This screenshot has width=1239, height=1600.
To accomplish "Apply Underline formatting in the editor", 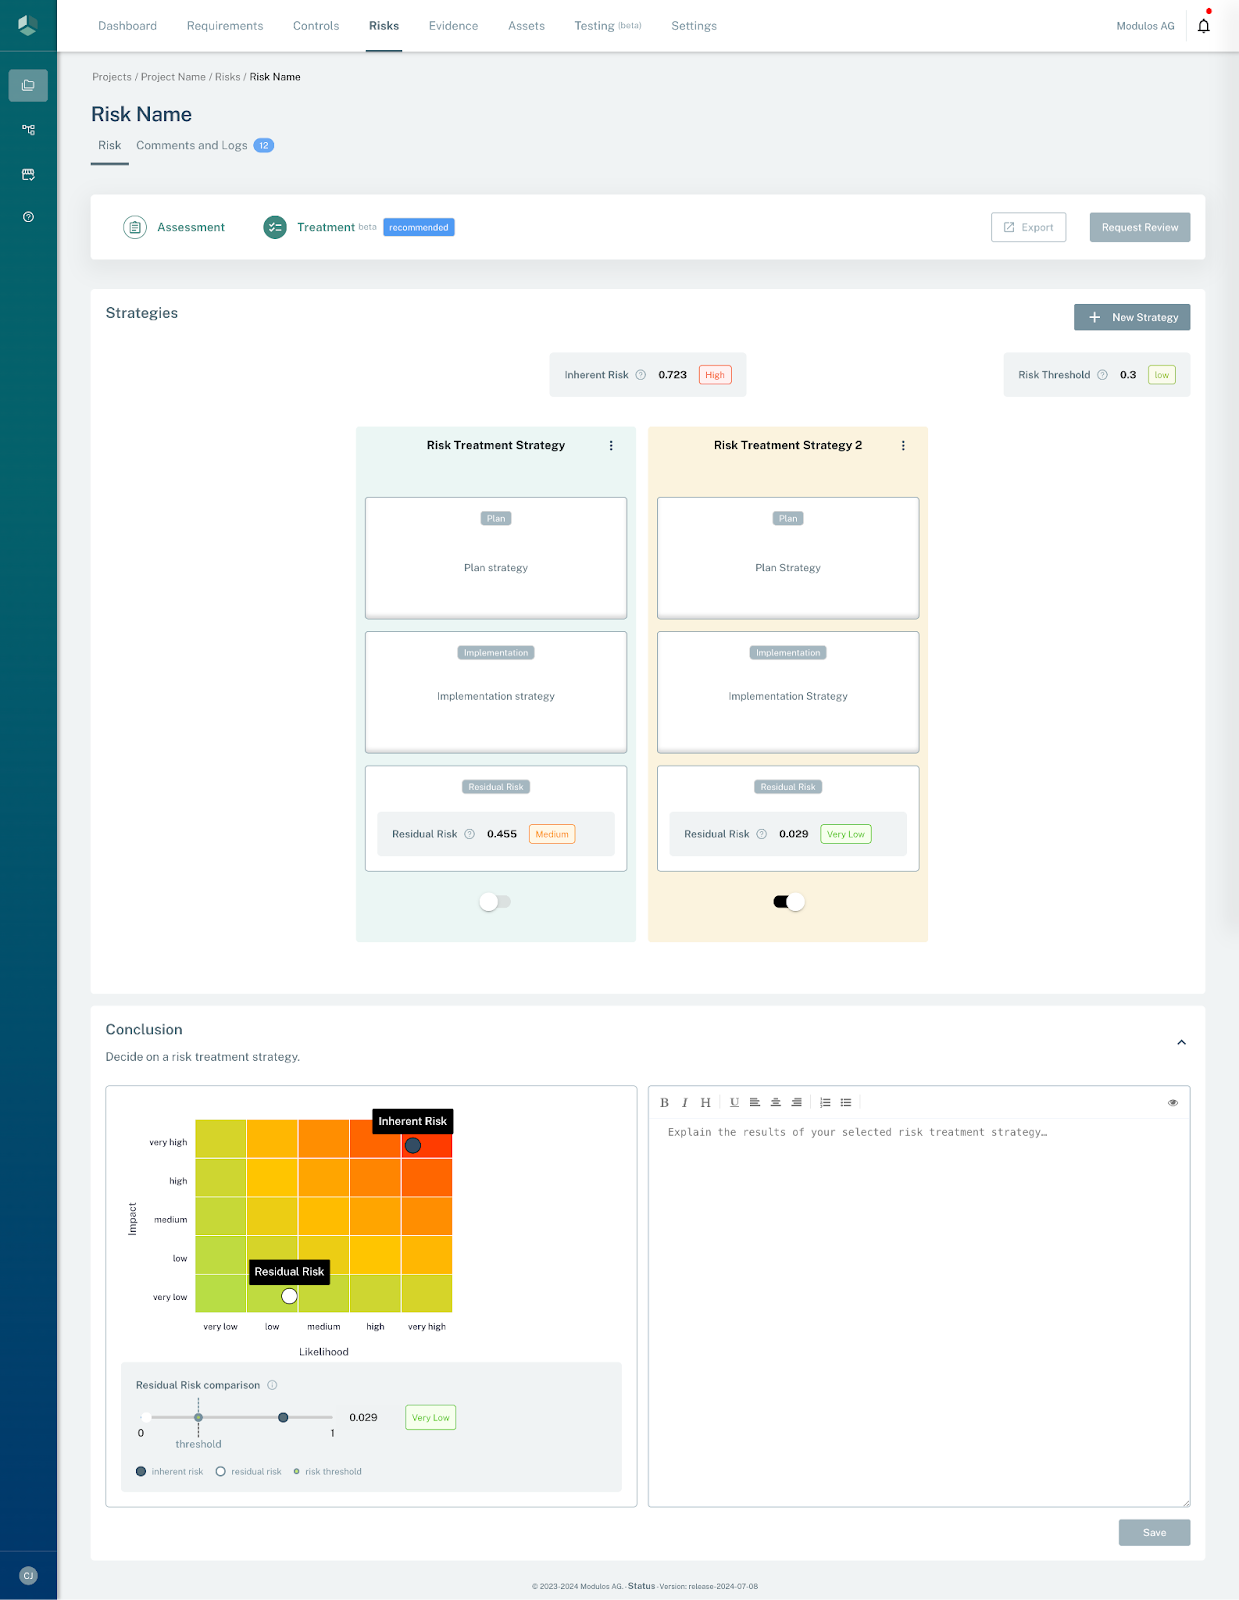I will 734,1103.
